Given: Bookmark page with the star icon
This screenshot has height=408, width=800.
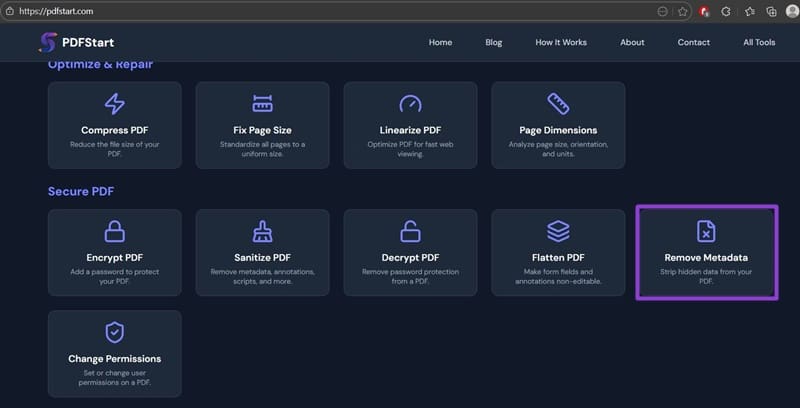Looking at the screenshot, I should pyautogui.click(x=683, y=11).
